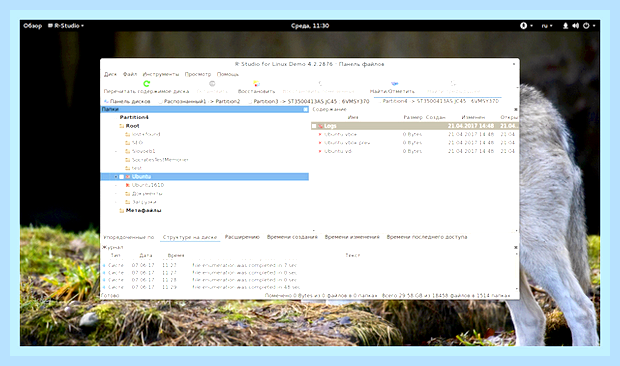Open the ru keyboard layout dropdown
620x366 pixels.
547,26
